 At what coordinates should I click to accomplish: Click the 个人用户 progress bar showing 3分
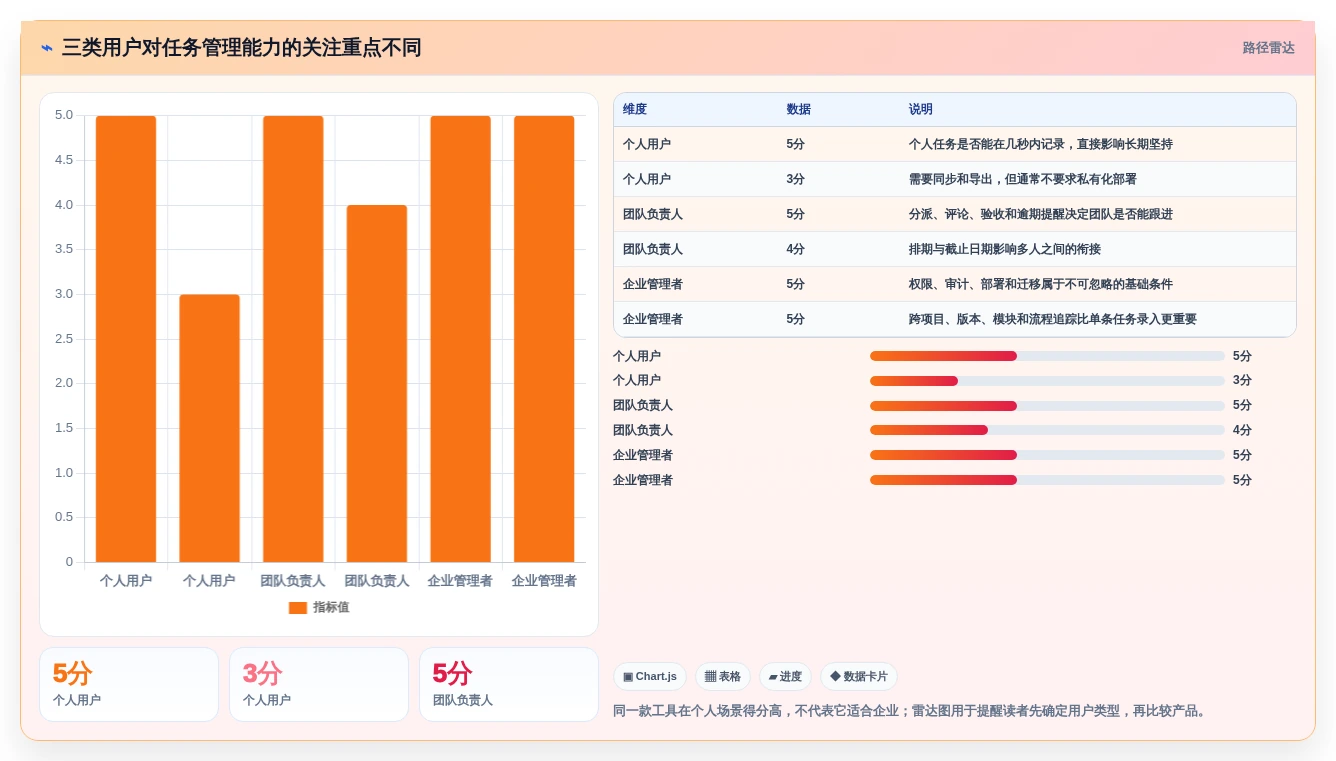point(1047,381)
